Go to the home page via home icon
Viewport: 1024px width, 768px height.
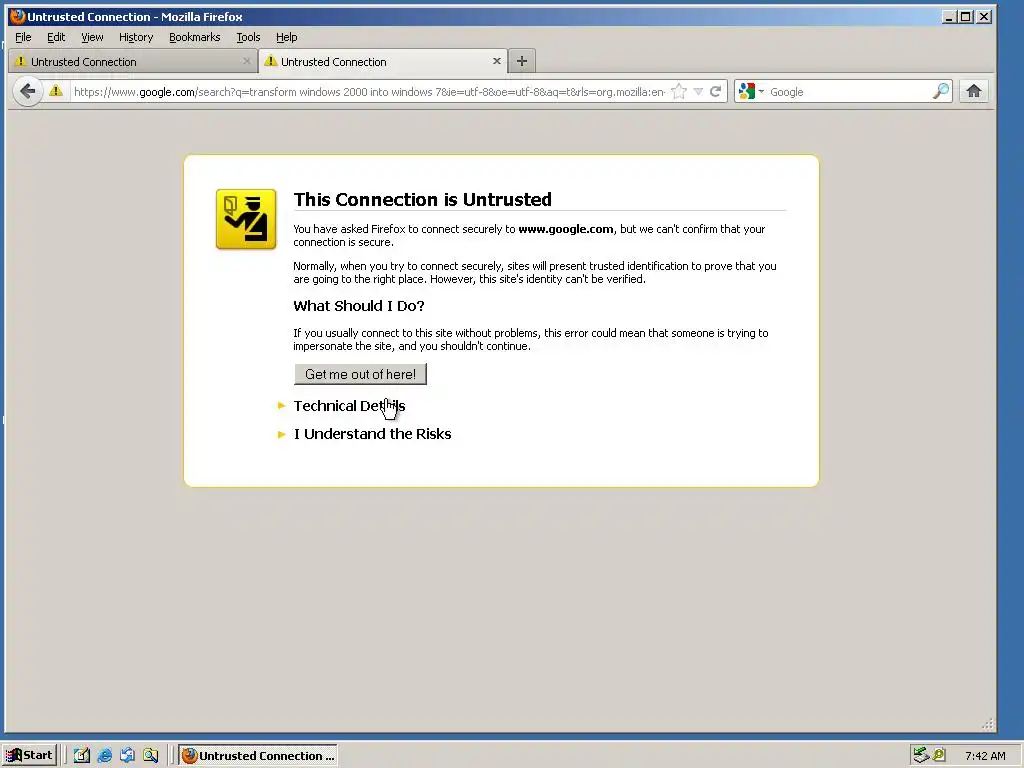coord(974,91)
